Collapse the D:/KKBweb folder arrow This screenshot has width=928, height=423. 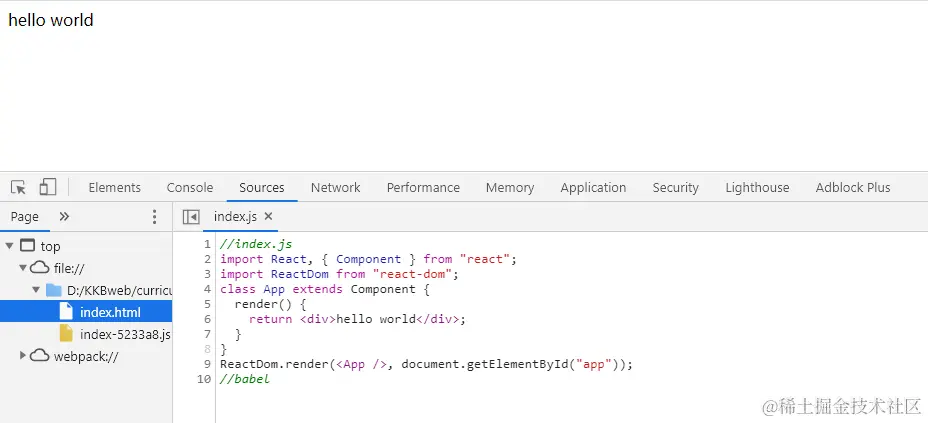36,290
